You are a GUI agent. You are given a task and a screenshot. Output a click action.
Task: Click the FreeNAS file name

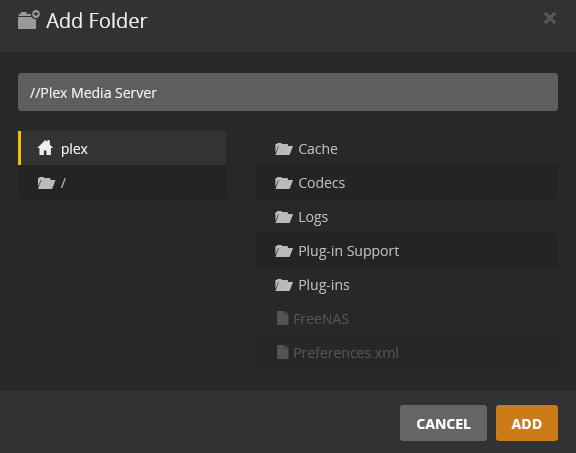[321, 319]
